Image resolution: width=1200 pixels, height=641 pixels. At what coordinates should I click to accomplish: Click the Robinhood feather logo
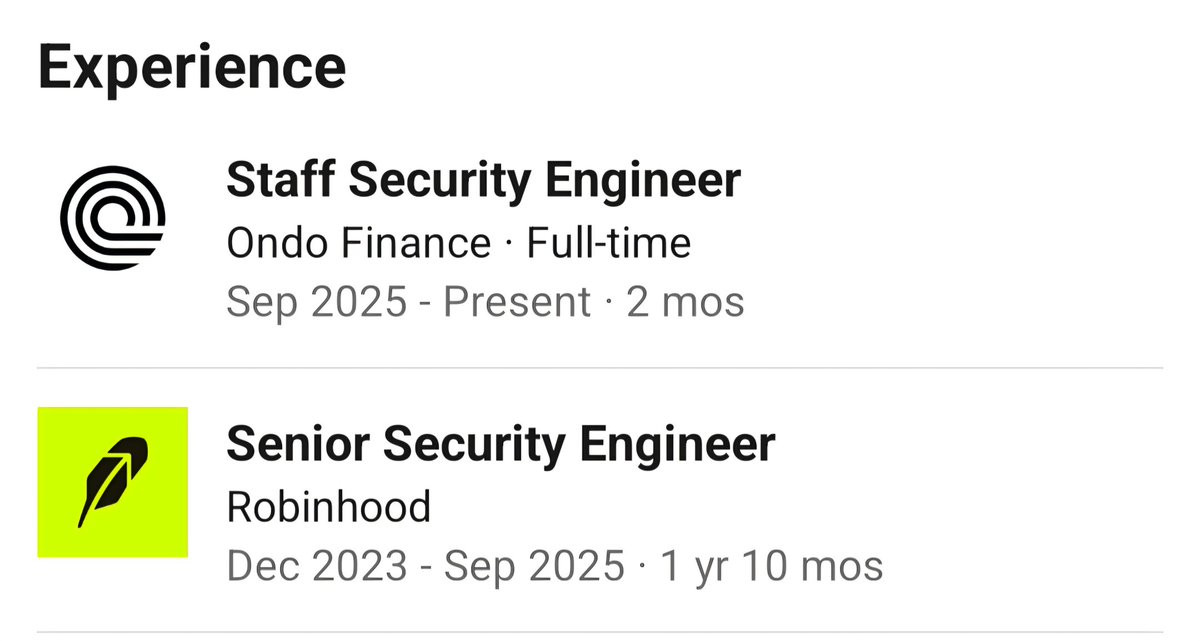coord(112,482)
